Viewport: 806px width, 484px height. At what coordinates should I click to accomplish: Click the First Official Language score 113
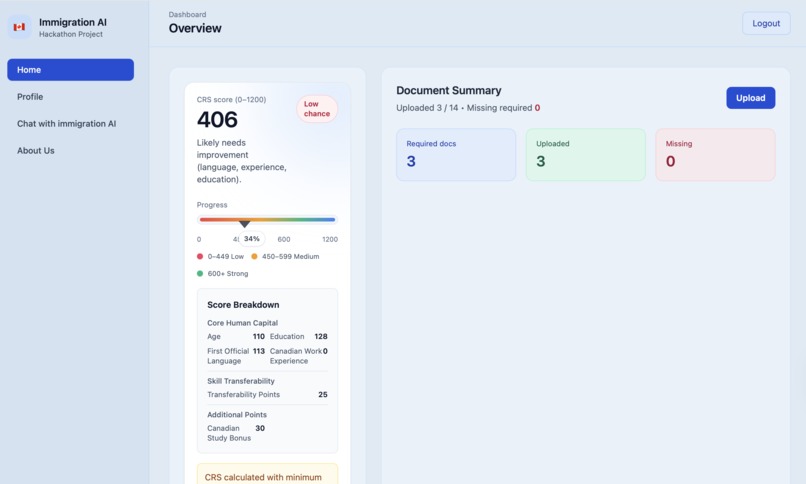click(259, 351)
